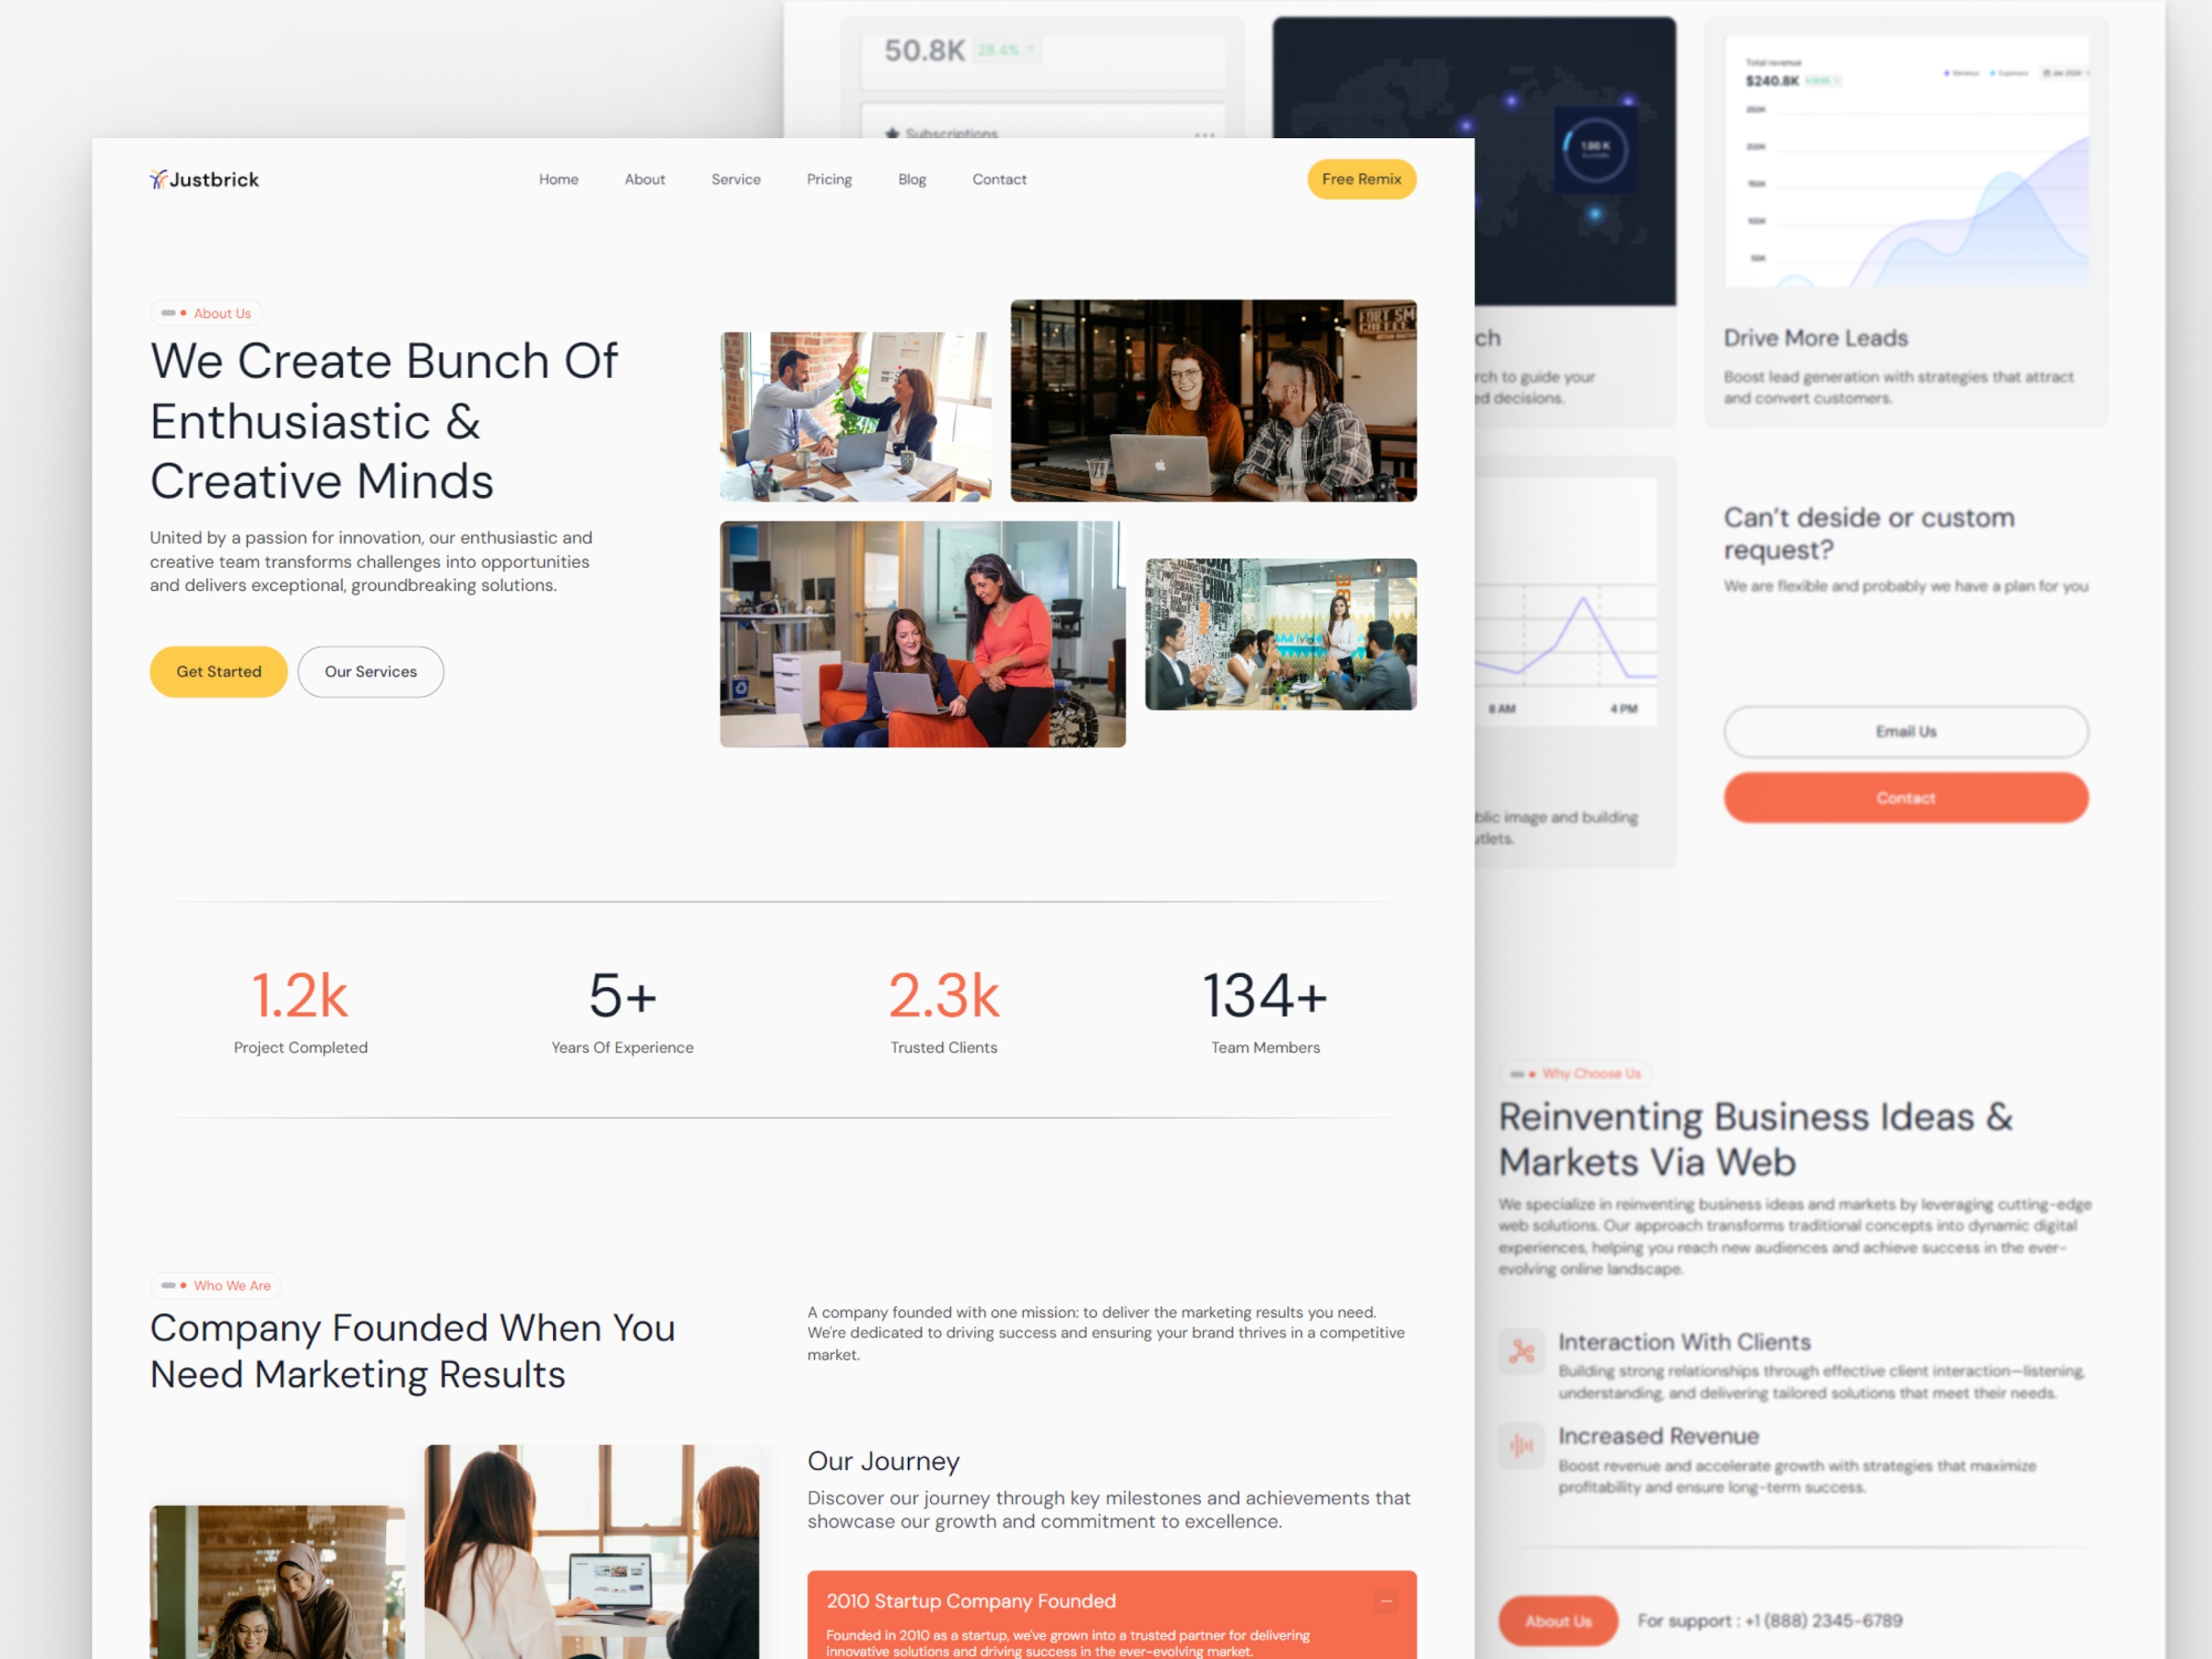Click the Pricing nav menu item
The width and height of the screenshot is (2212, 1659).
pyautogui.click(x=828, y=178)
